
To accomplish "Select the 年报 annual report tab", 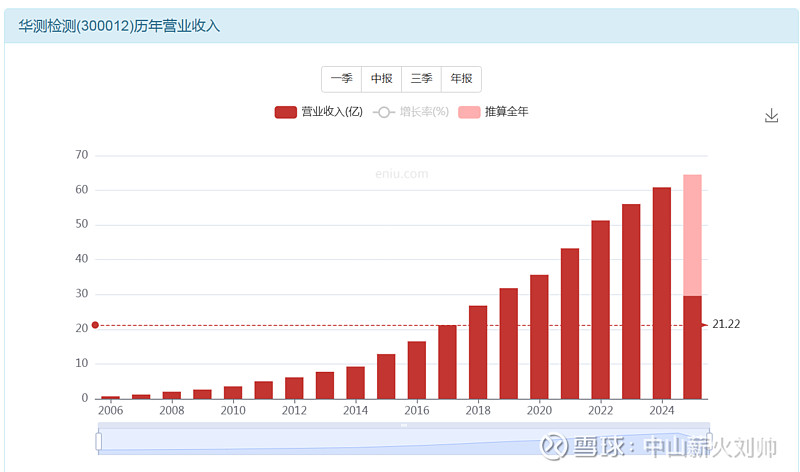I will point(461,79).
